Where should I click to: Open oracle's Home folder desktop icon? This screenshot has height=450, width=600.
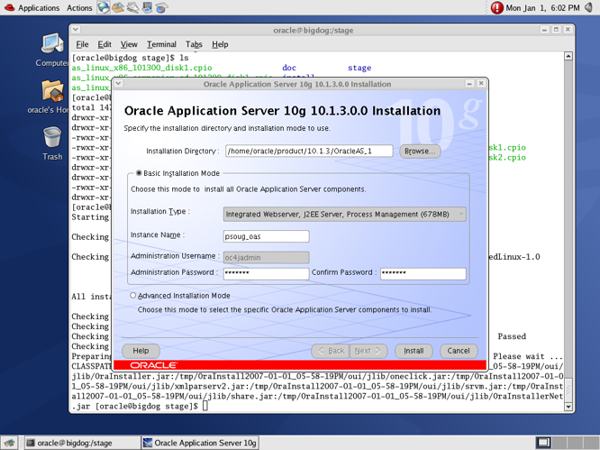click(52, 97)
